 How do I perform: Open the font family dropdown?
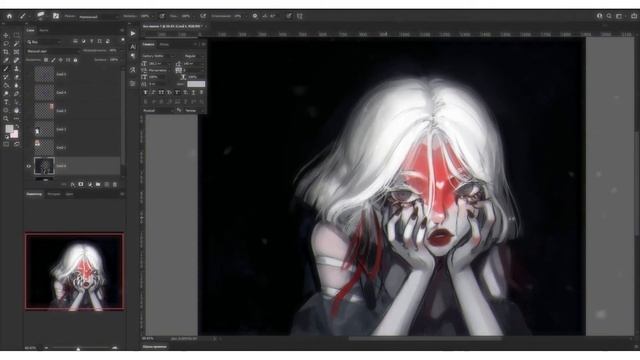[x=158, y=56]
